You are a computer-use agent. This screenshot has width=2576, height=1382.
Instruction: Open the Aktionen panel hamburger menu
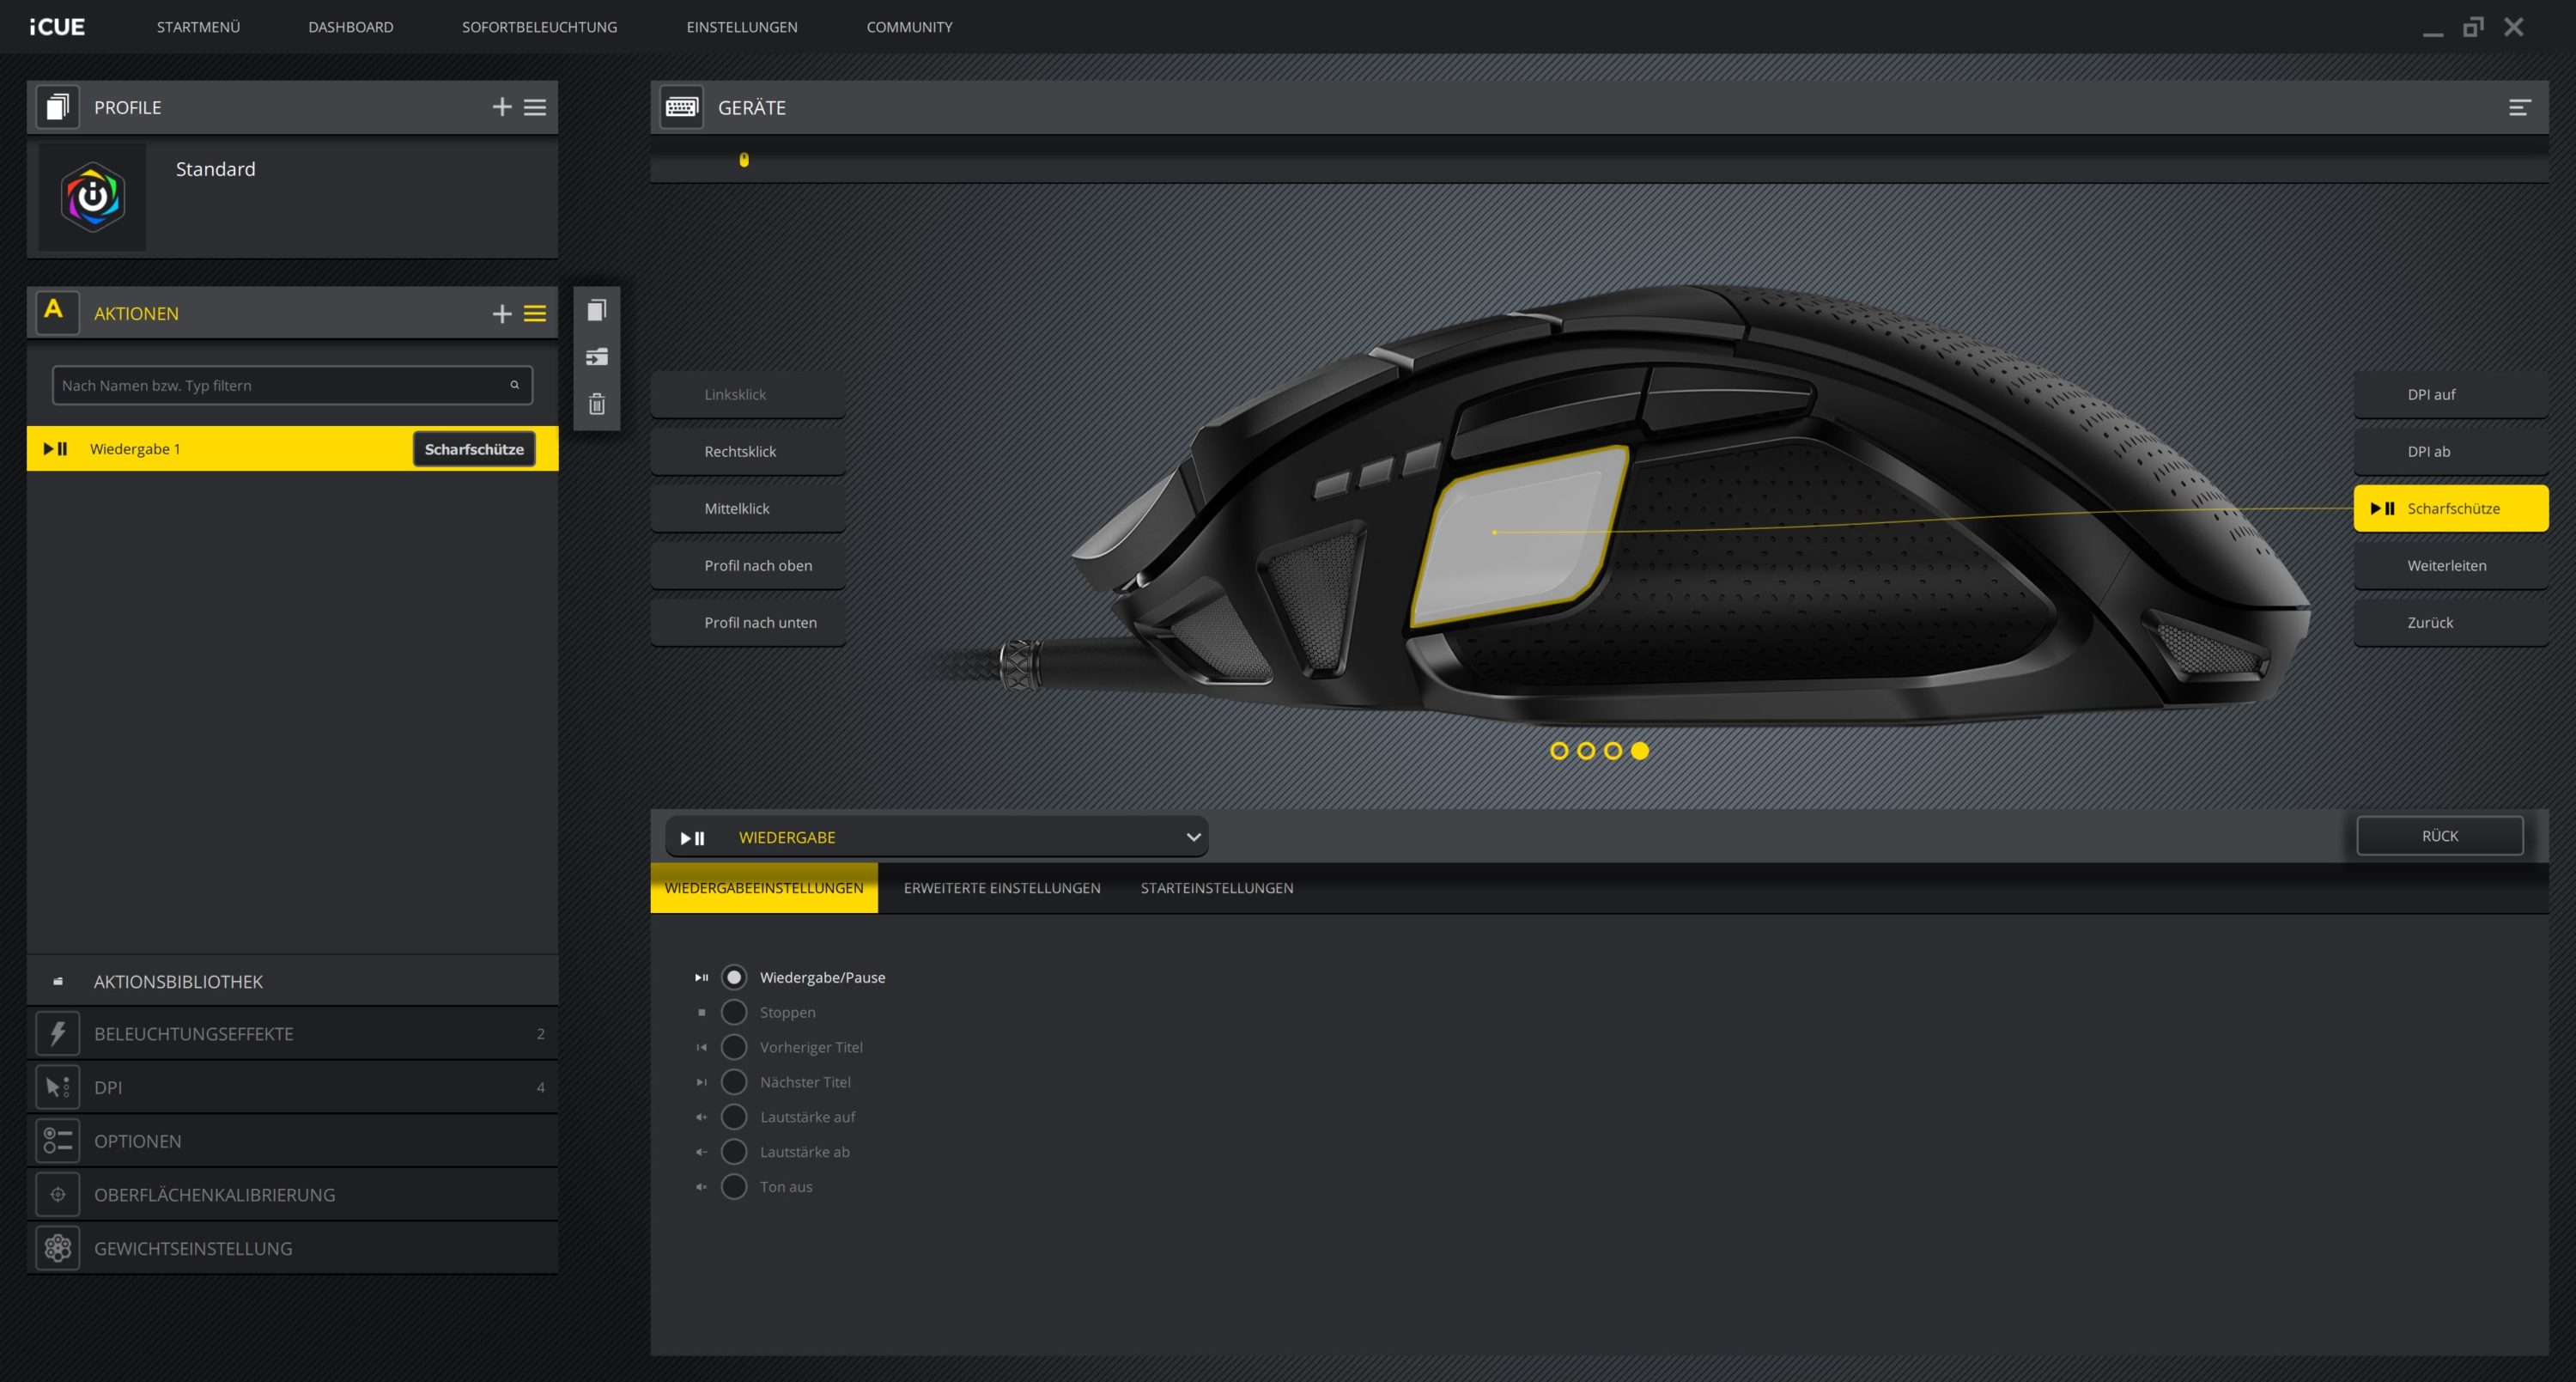click(x=535, y=314)
